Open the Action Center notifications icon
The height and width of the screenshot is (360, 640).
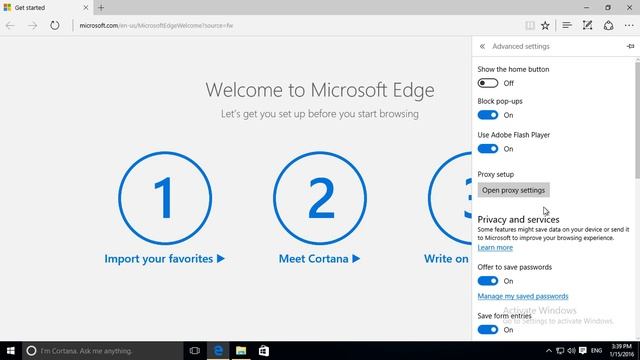click(583, 351)
